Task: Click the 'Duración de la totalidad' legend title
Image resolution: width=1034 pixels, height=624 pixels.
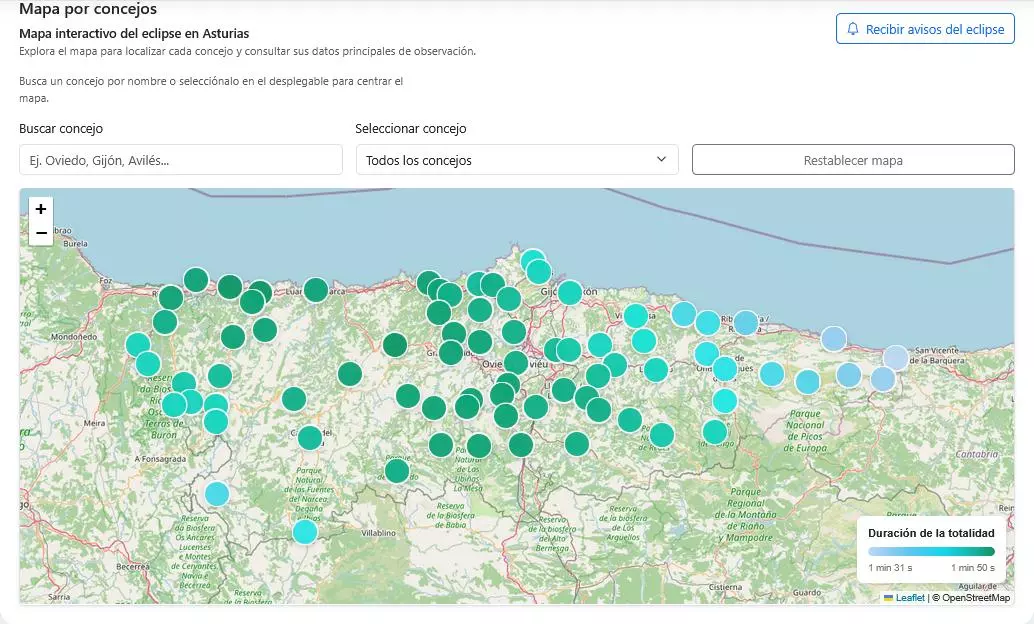Action: tap(931, 533)
